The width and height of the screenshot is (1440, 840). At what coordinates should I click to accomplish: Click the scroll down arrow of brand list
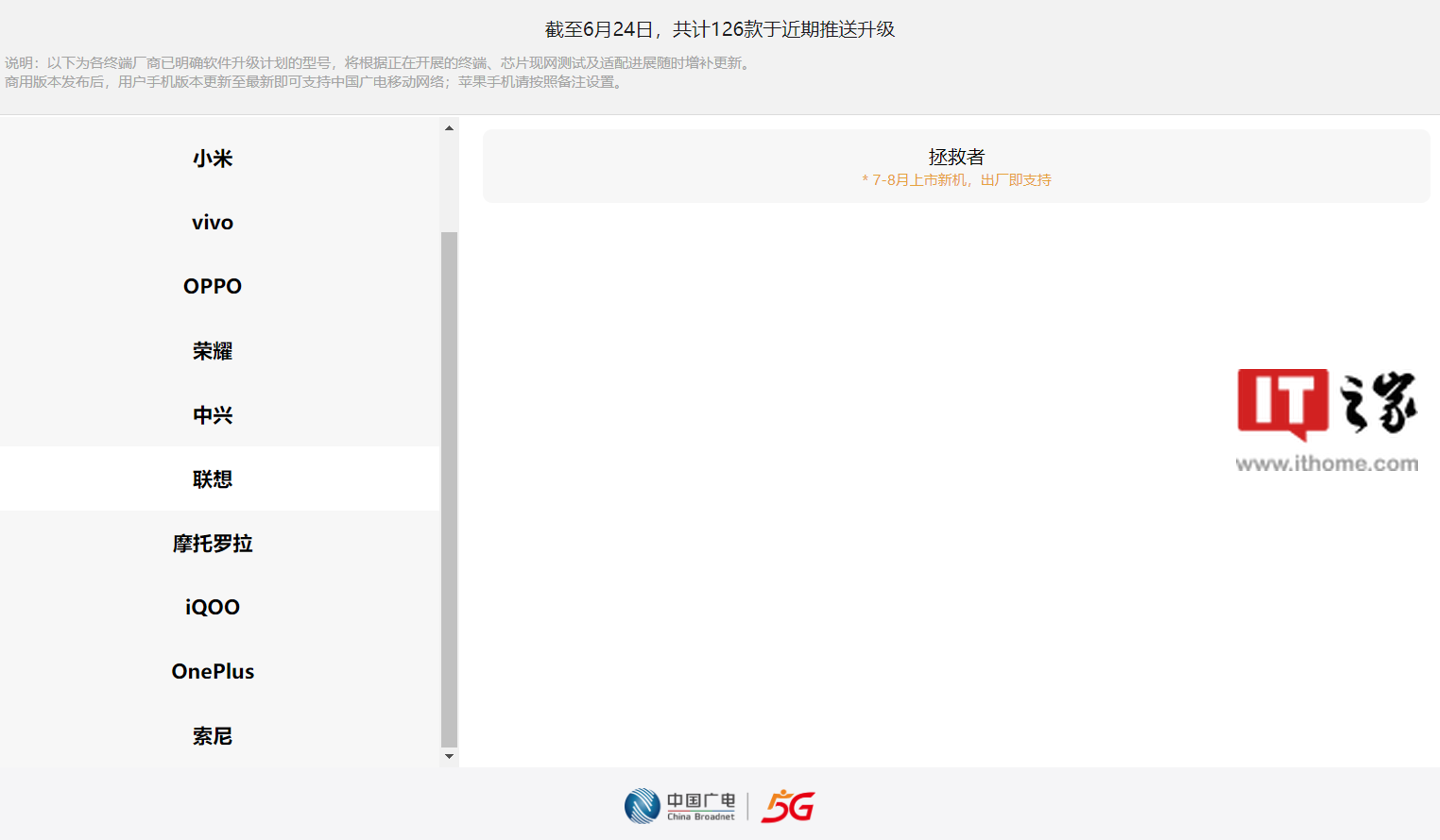click(x=449, y=757)
